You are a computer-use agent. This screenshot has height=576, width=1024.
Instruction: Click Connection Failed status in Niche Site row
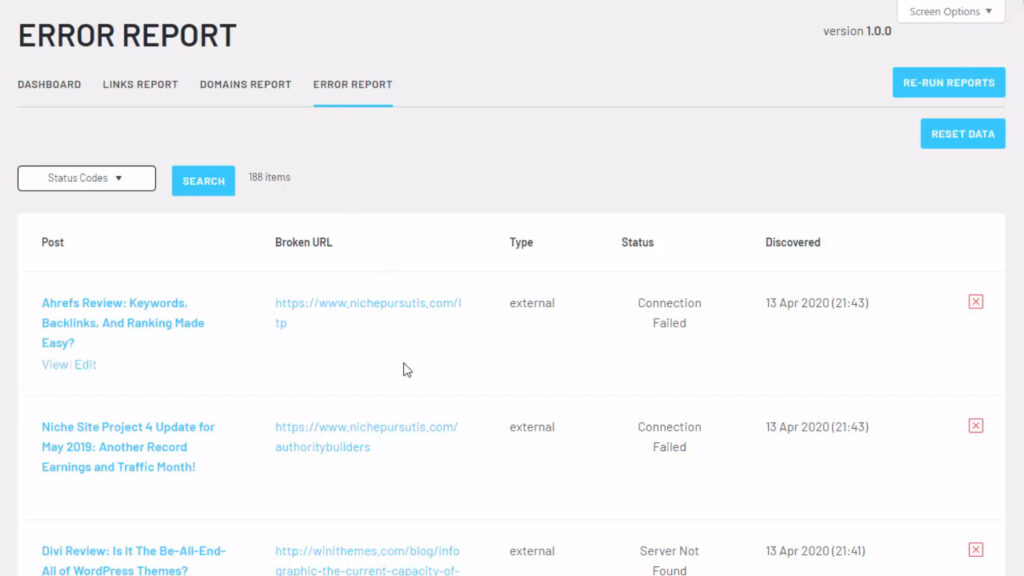click(x=669, y=437)
